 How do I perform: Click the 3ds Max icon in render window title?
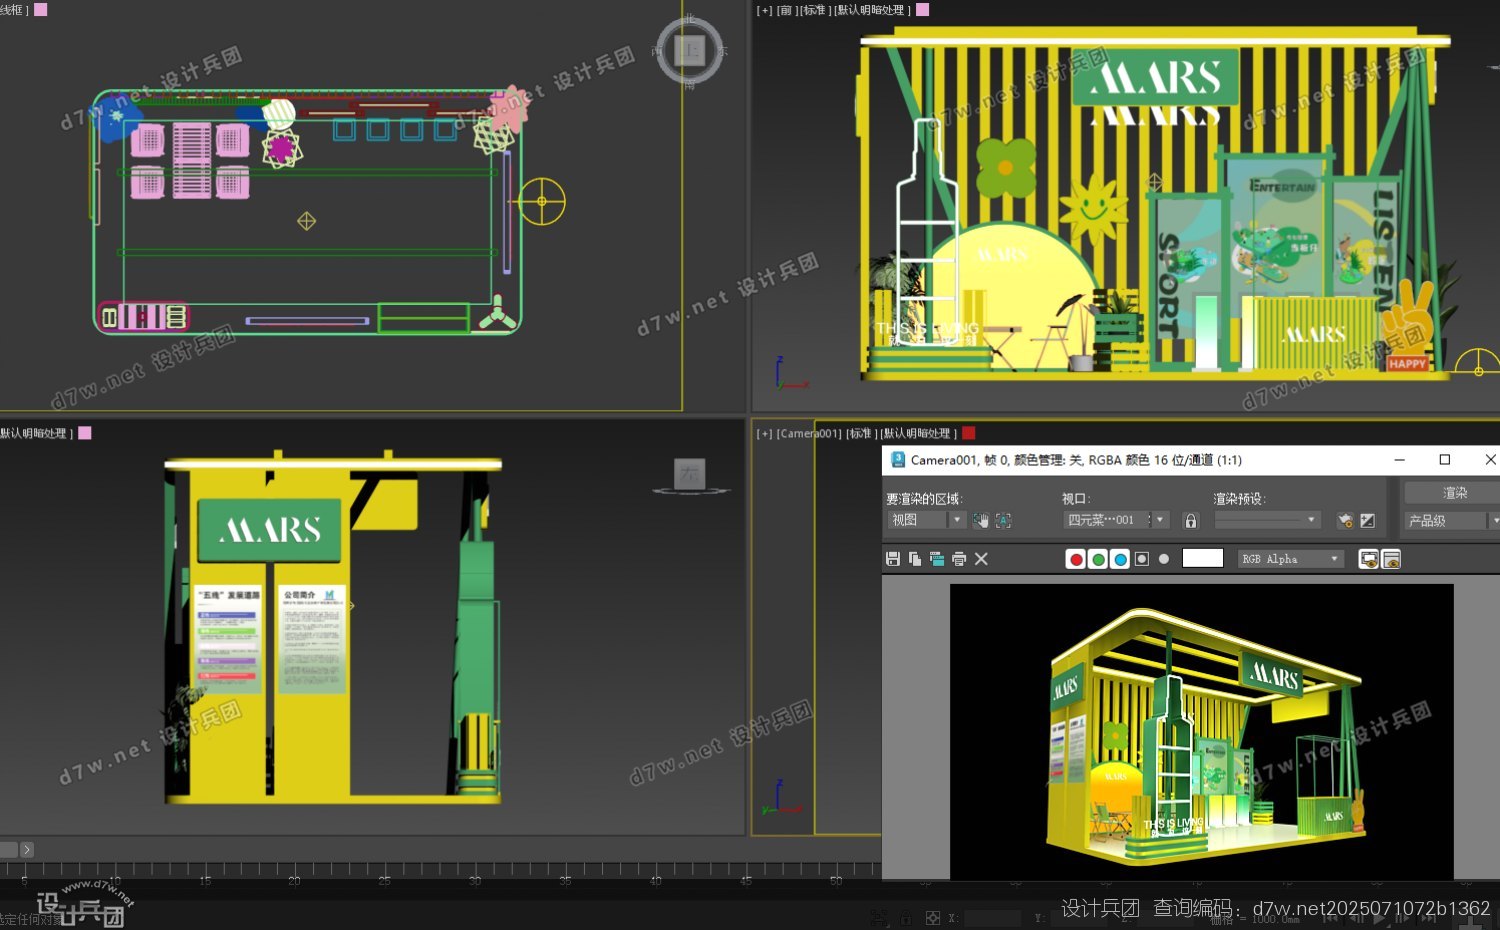[897, 460]
